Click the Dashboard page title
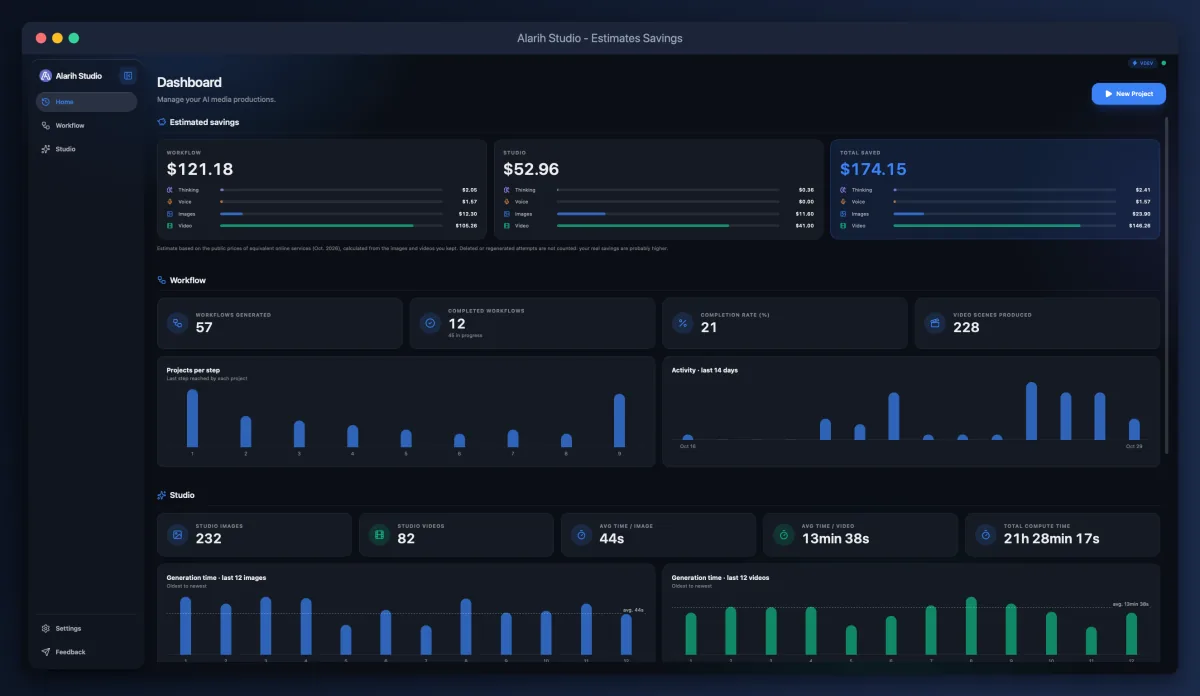1200x696 pixels. tap(189, 83)
